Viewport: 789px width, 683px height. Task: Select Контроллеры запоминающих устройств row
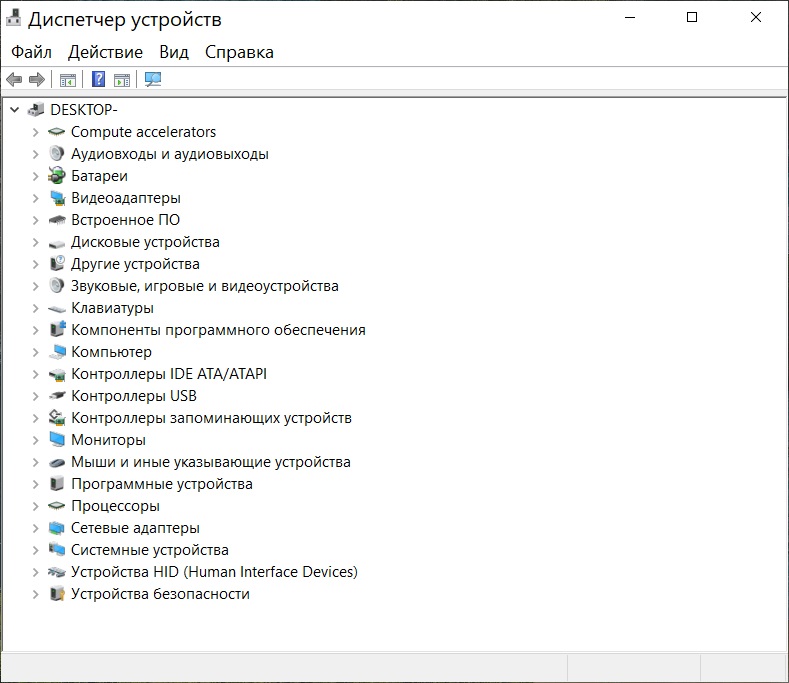211,418
